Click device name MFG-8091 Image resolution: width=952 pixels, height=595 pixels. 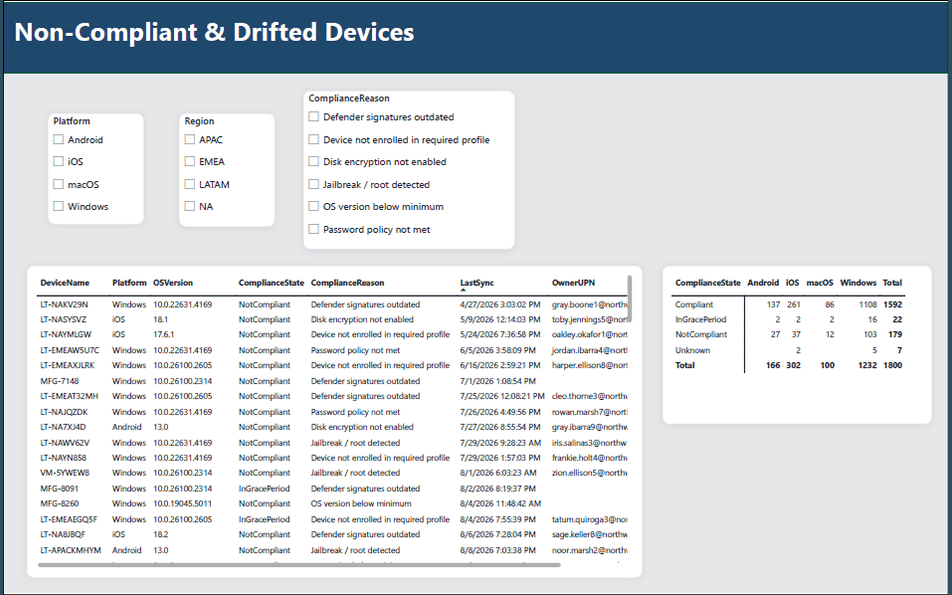click(60, 489)
